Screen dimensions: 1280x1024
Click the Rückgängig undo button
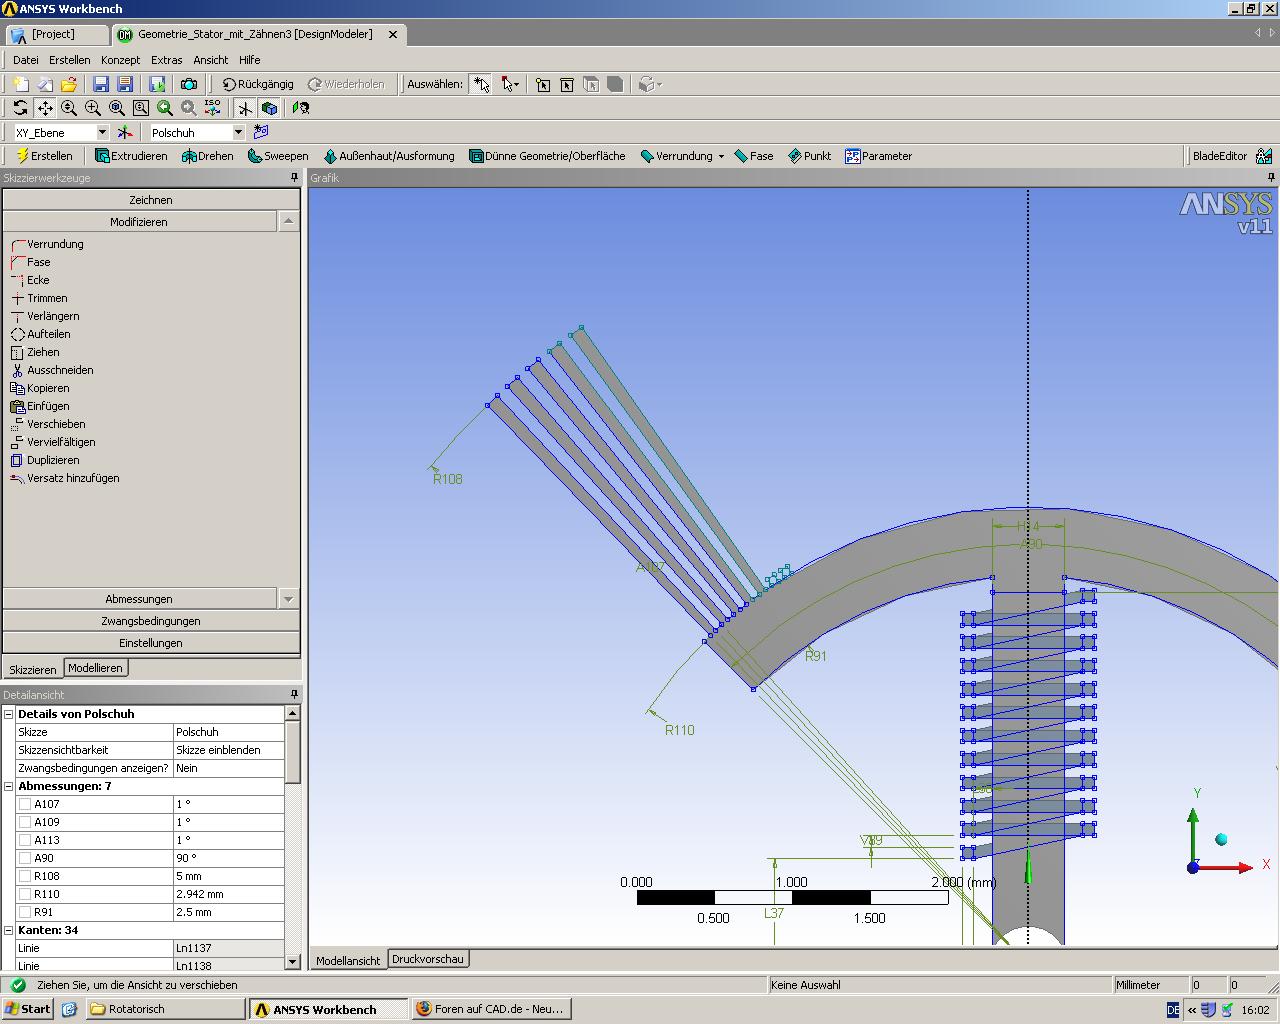click(x=258, y=85)
